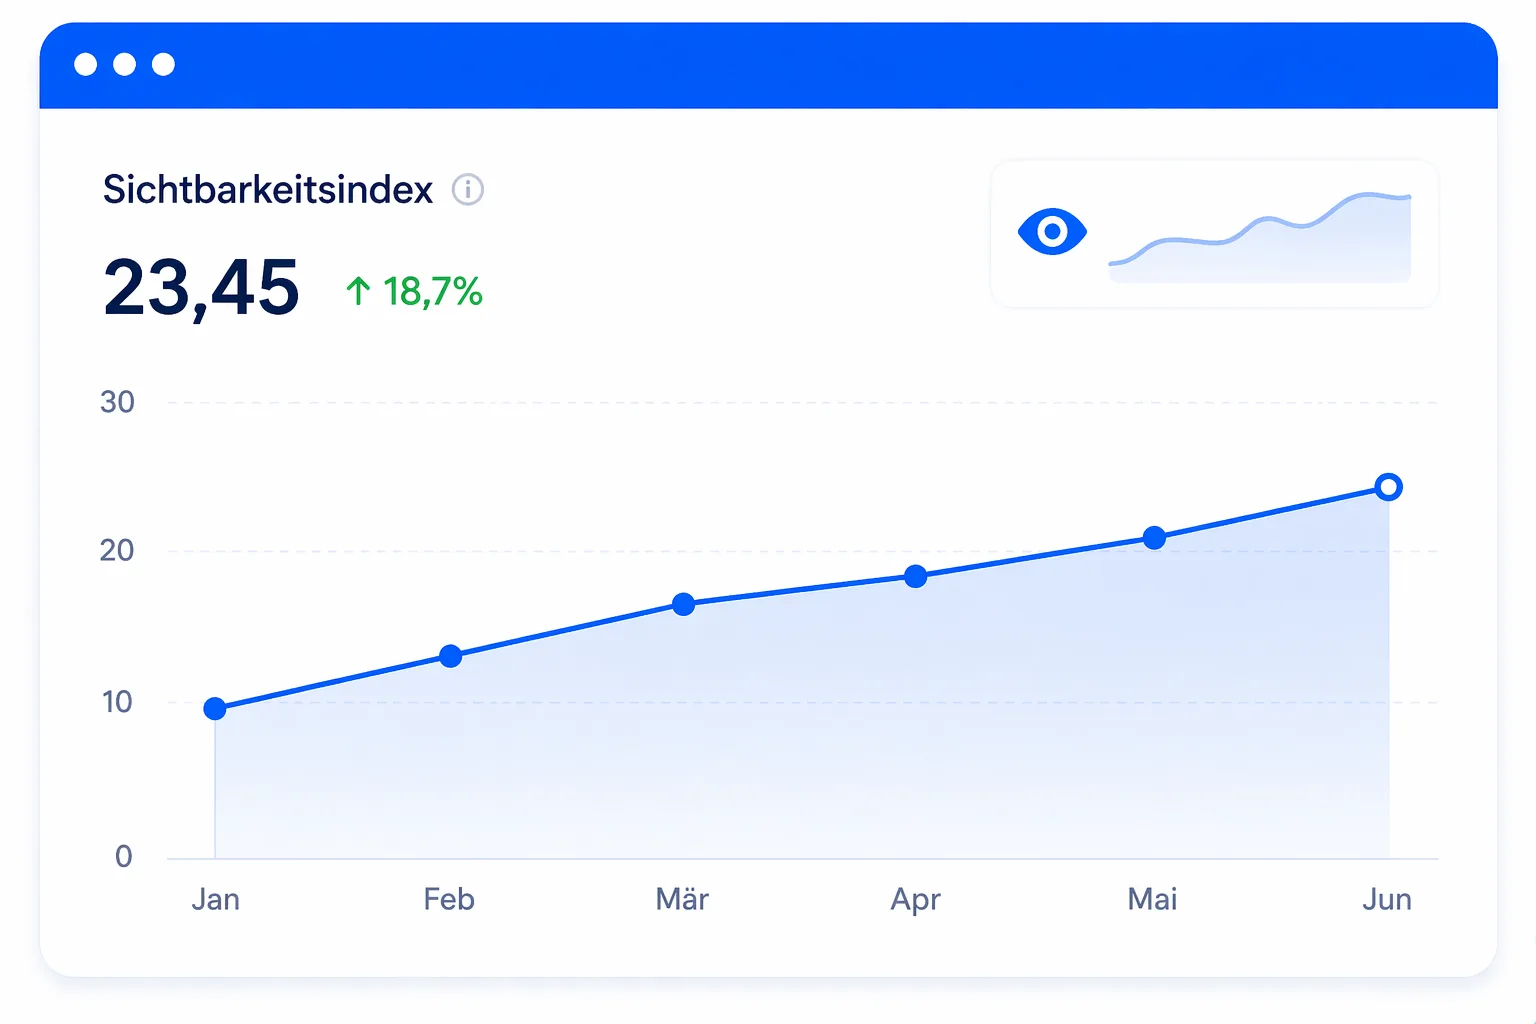This screenshot has height=1024, width=1536.
Task: Click the info icon next to Sichtbarkeitsindex
Action: (x=467, y=189)
